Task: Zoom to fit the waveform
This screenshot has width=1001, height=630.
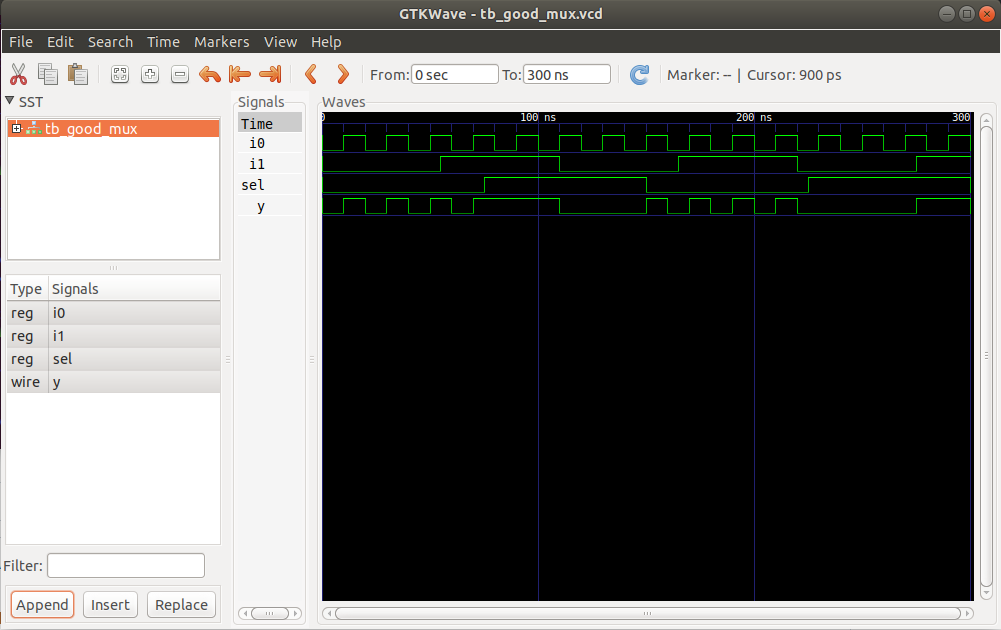Action: click(120, 74)
